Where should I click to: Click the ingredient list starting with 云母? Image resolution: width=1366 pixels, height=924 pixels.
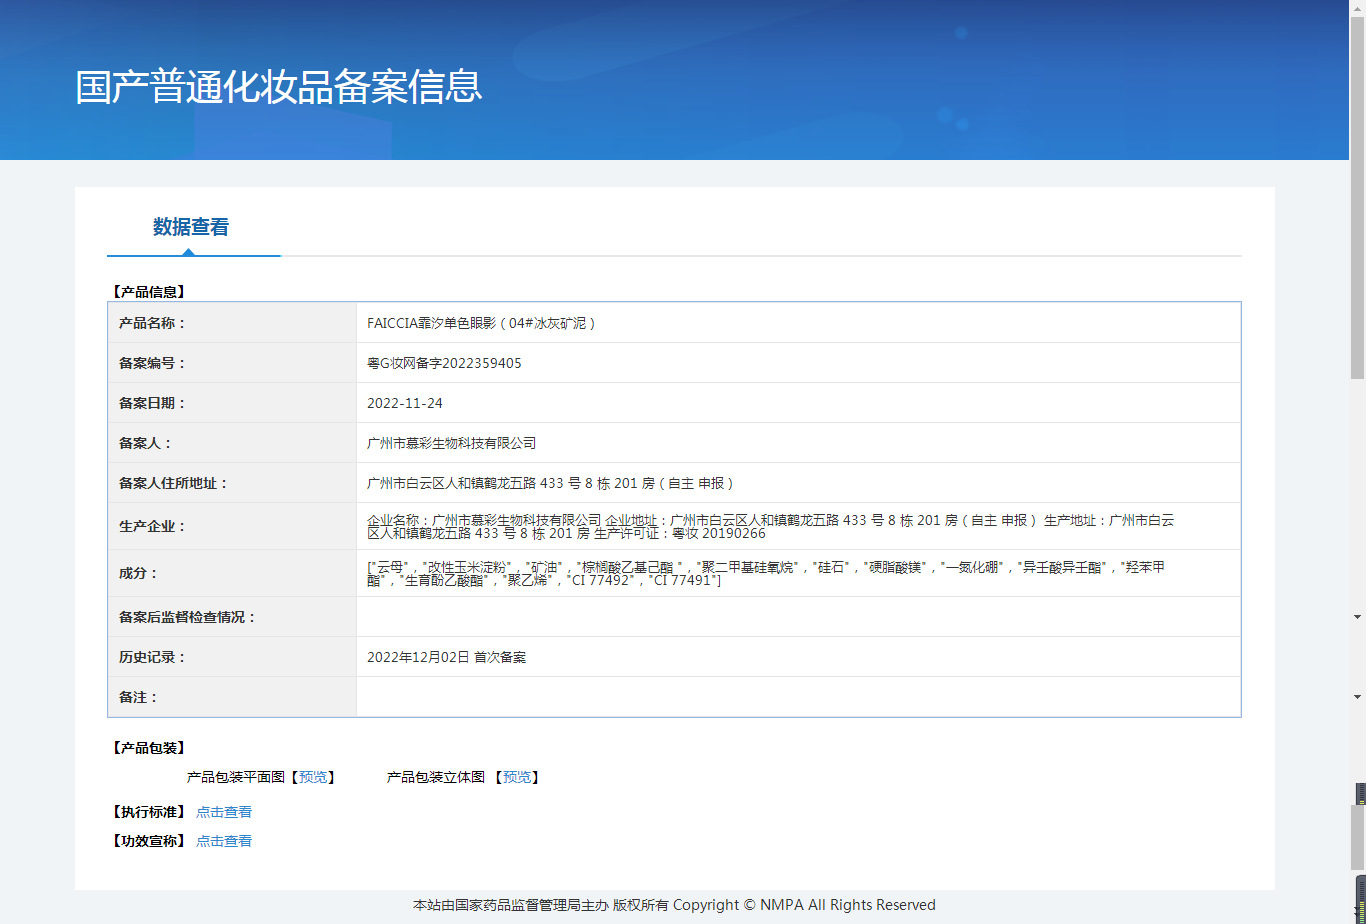pyautogui.click(x=766, y=573)
